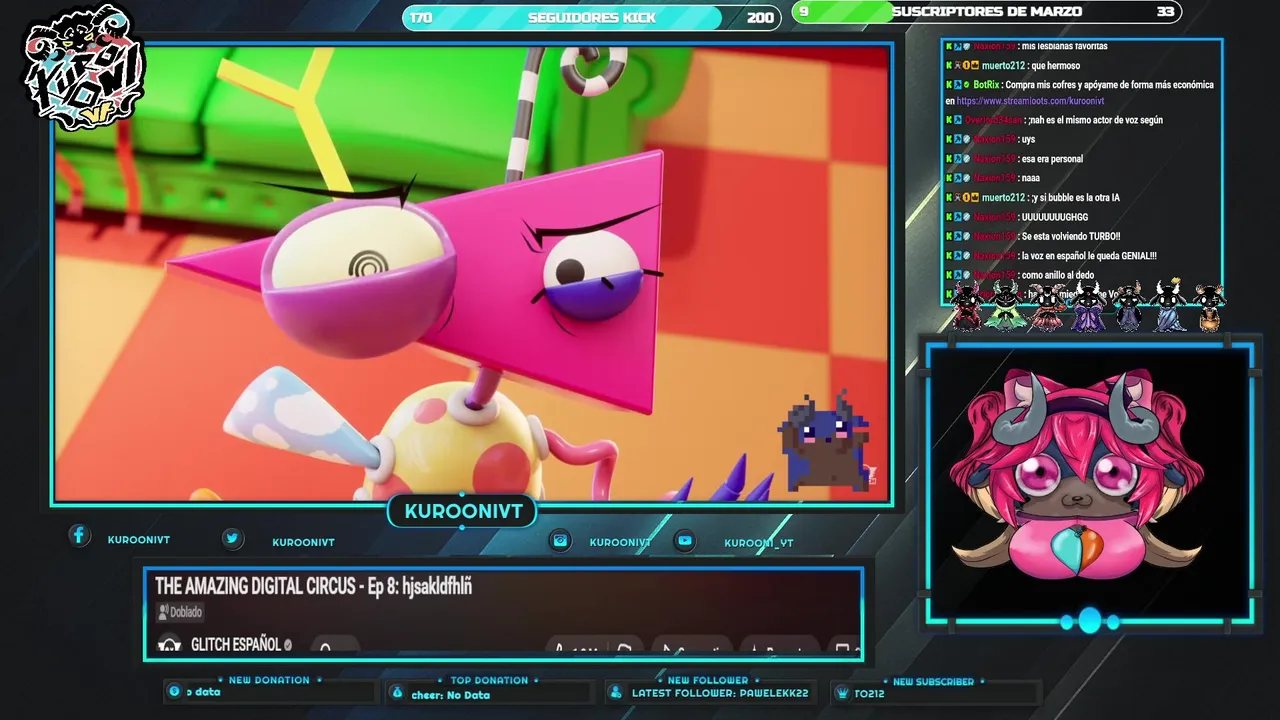
Task: Click the verified badge beside Glitch Español
Action: 288,645
